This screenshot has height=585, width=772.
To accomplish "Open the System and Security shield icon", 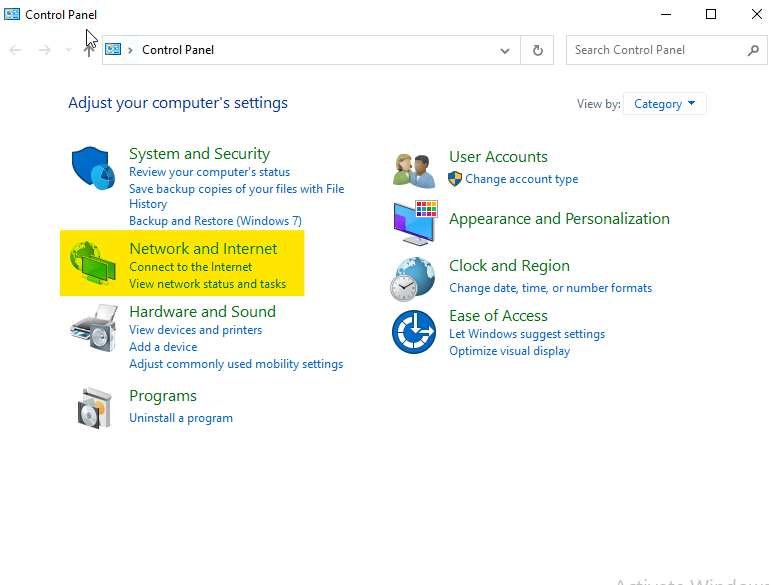I will (94, 168).
